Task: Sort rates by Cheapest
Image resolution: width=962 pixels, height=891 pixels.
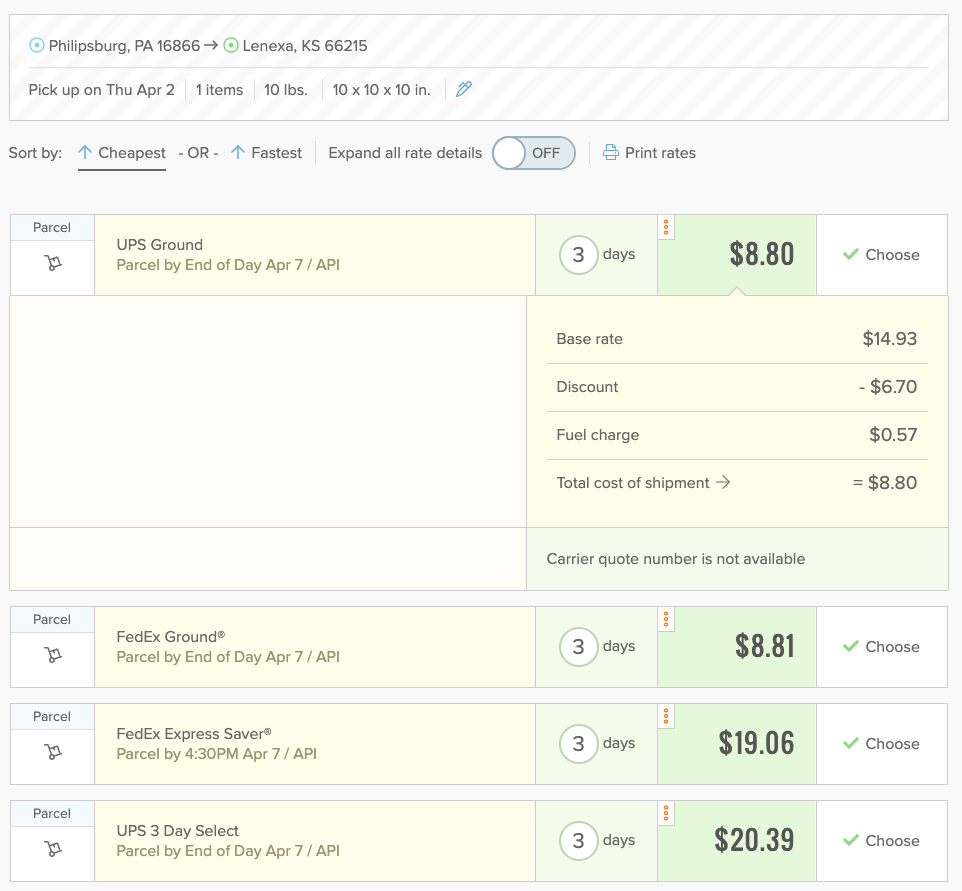Action: [122, 153]
